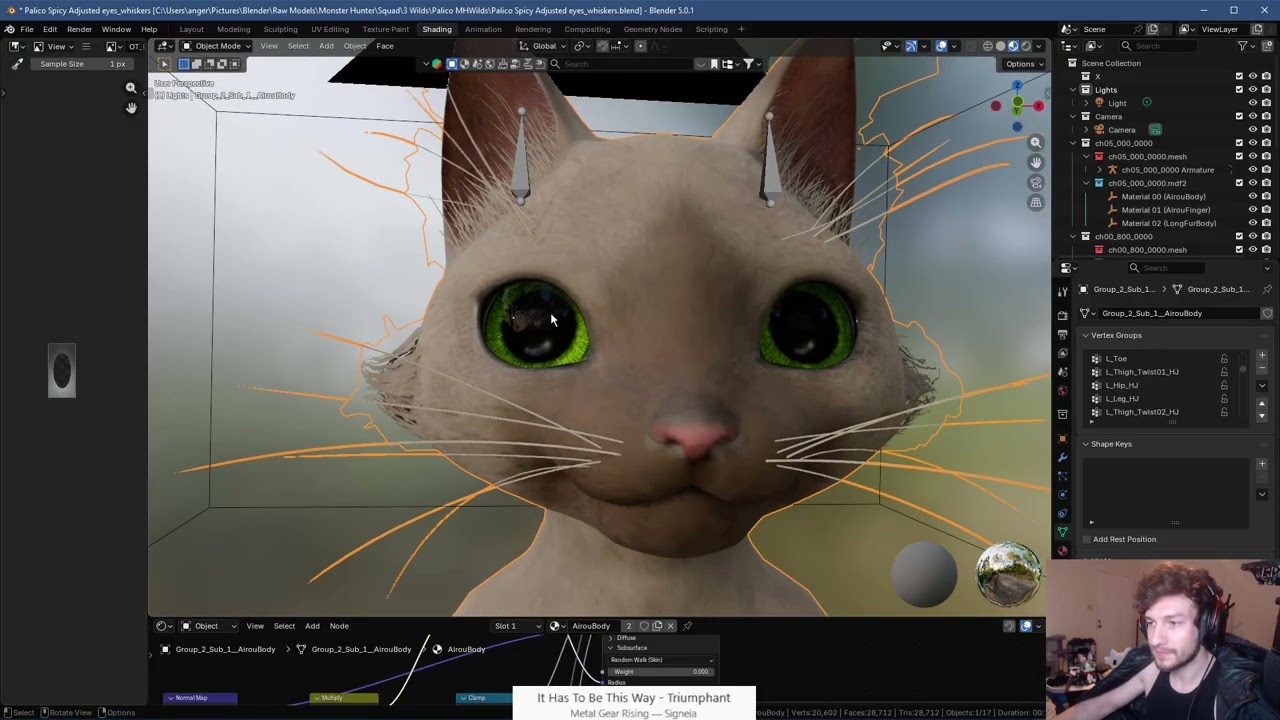Open the viewport Options button
Image resolution: width=1280 pixels, height=720 pixels.
coord(1024,64)
